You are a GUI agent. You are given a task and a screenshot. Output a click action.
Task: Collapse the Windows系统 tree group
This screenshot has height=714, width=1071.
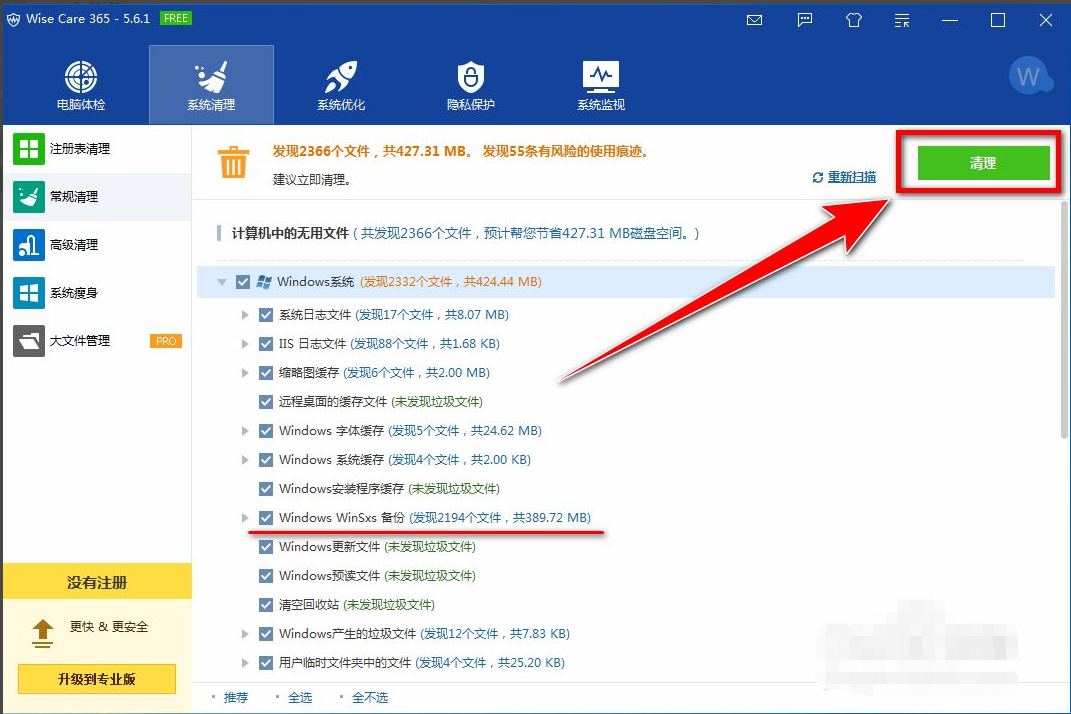pos(222,283)
